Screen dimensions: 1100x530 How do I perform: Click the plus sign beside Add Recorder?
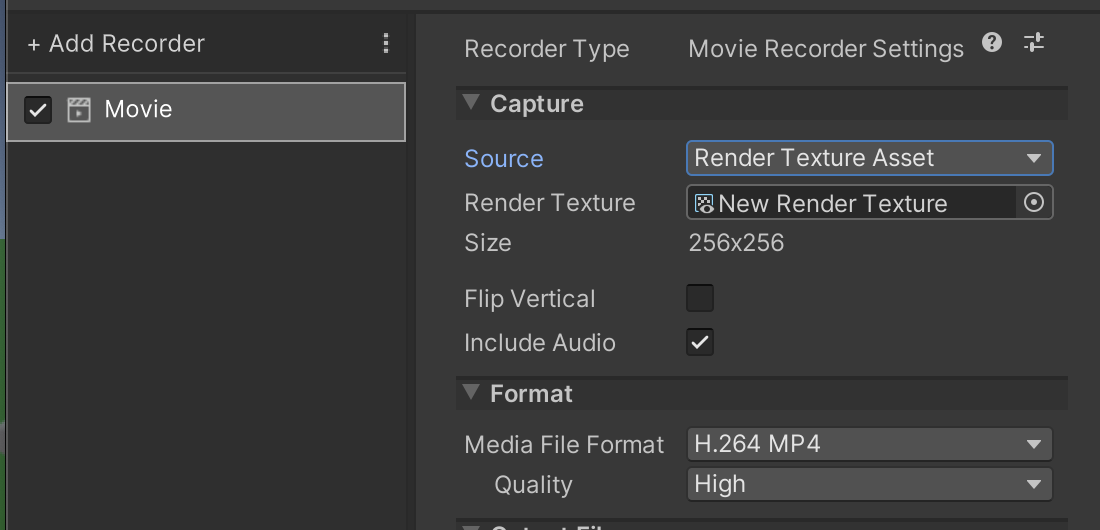pyautogui.click(x=34, y=44)
